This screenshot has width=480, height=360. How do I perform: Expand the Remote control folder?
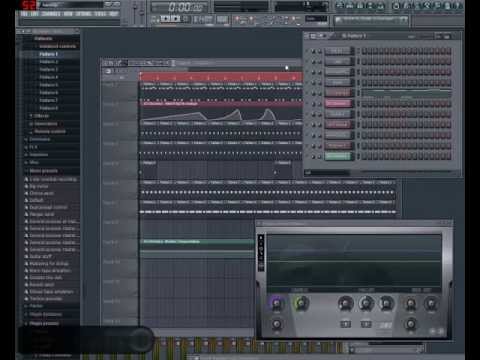point(49,131)
